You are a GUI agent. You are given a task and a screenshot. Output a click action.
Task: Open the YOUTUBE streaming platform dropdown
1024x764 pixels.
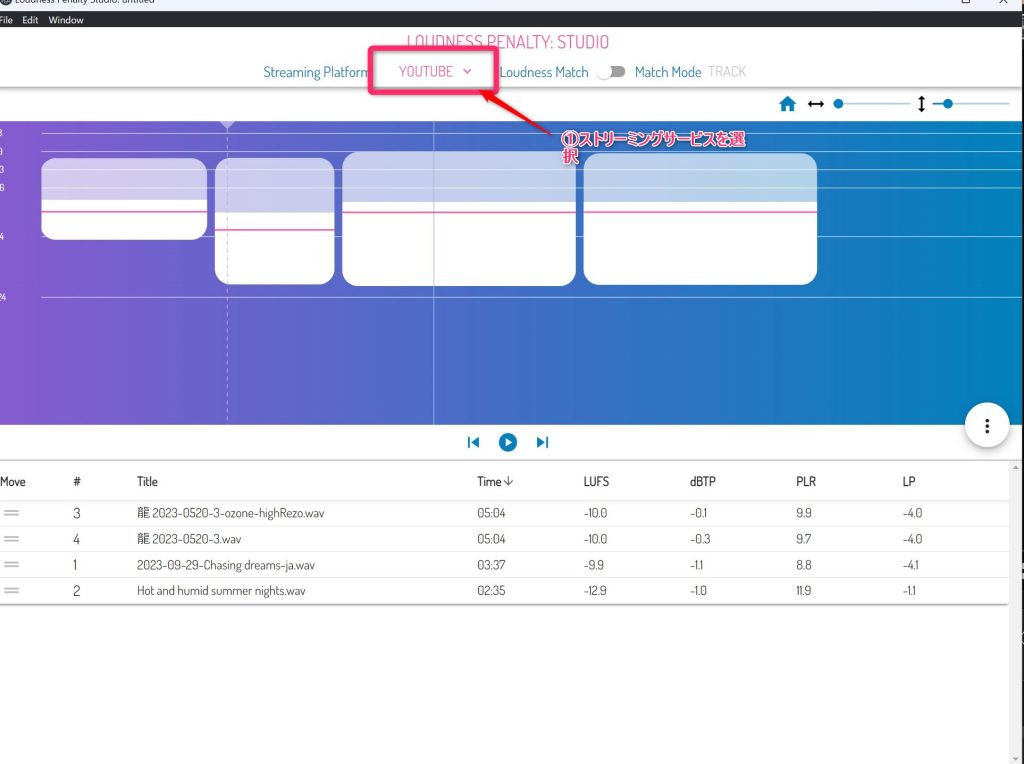[434, 72]
